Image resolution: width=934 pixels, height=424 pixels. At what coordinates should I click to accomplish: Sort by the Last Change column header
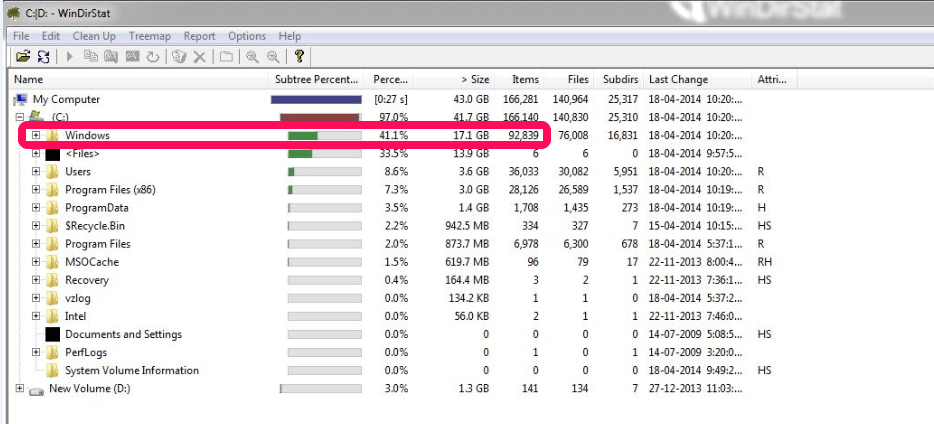point(698,79)
